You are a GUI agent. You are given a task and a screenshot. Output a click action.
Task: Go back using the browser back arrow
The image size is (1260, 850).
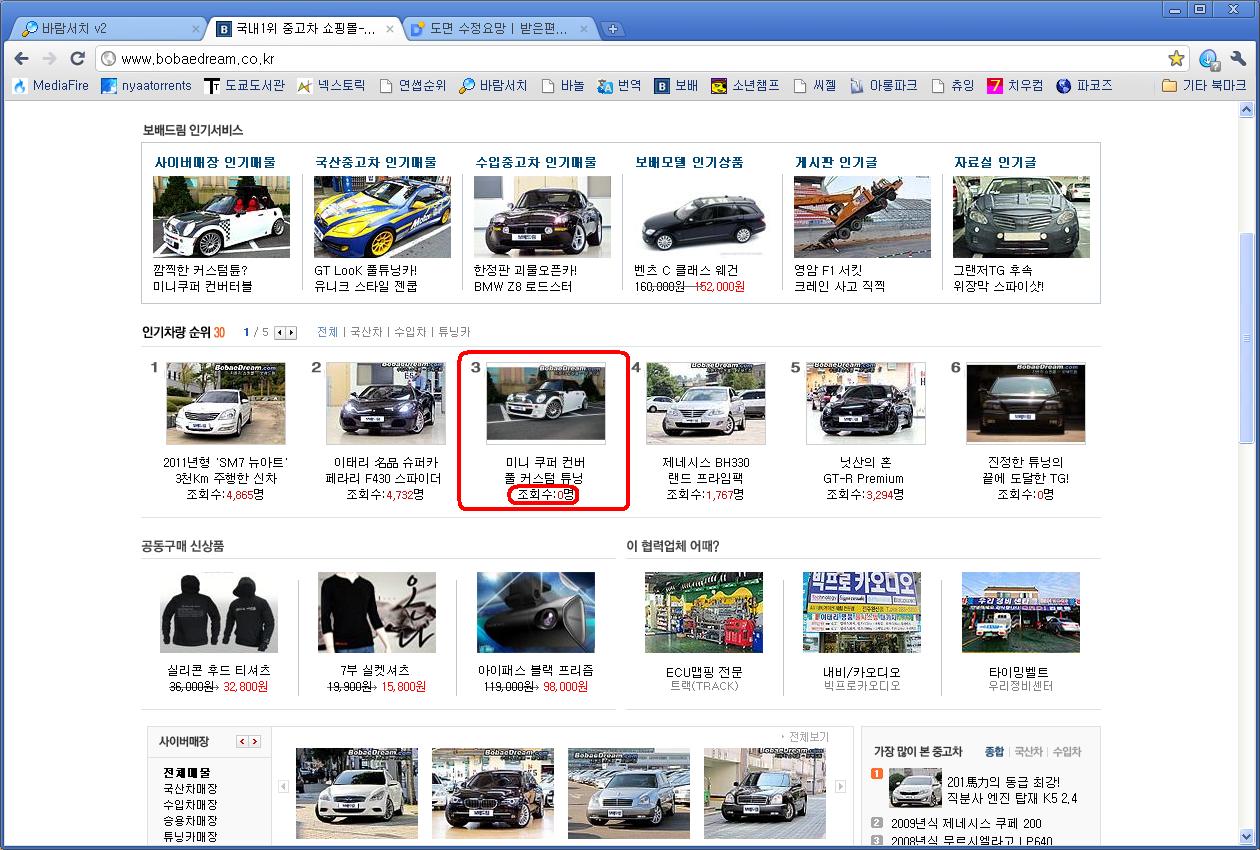click(22, 59)
